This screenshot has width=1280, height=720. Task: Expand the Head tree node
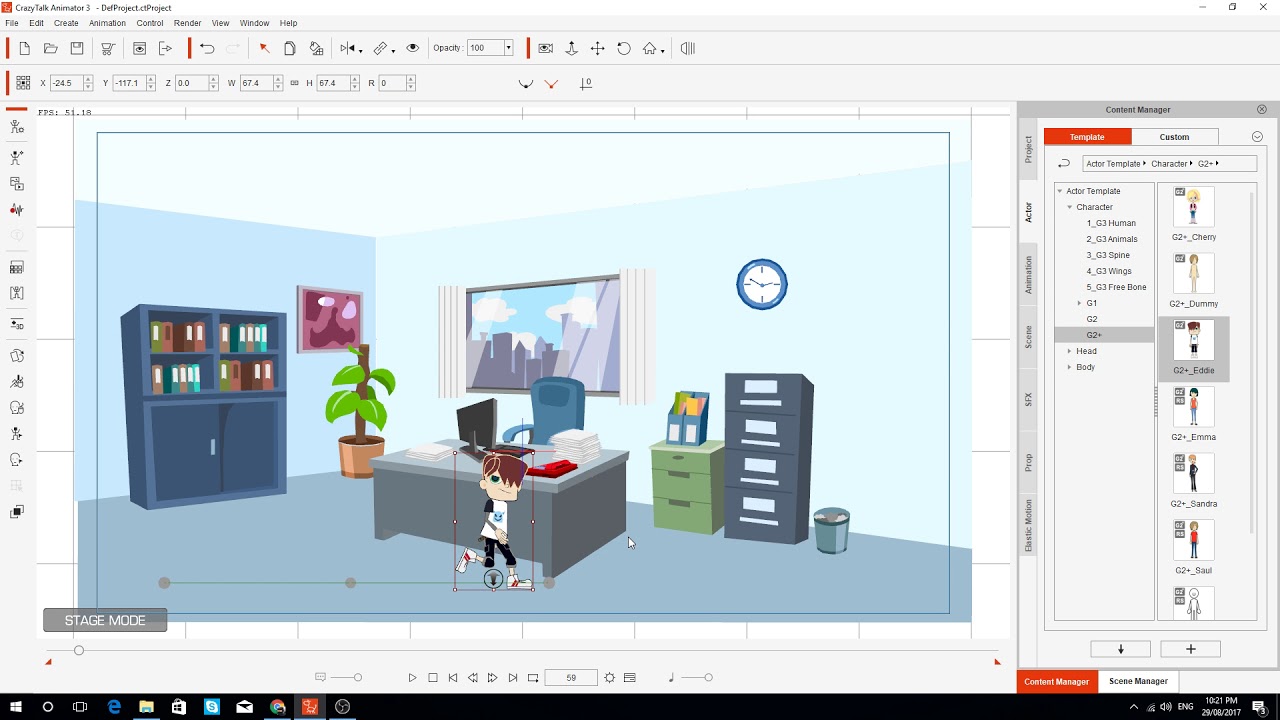point(1070,351)
